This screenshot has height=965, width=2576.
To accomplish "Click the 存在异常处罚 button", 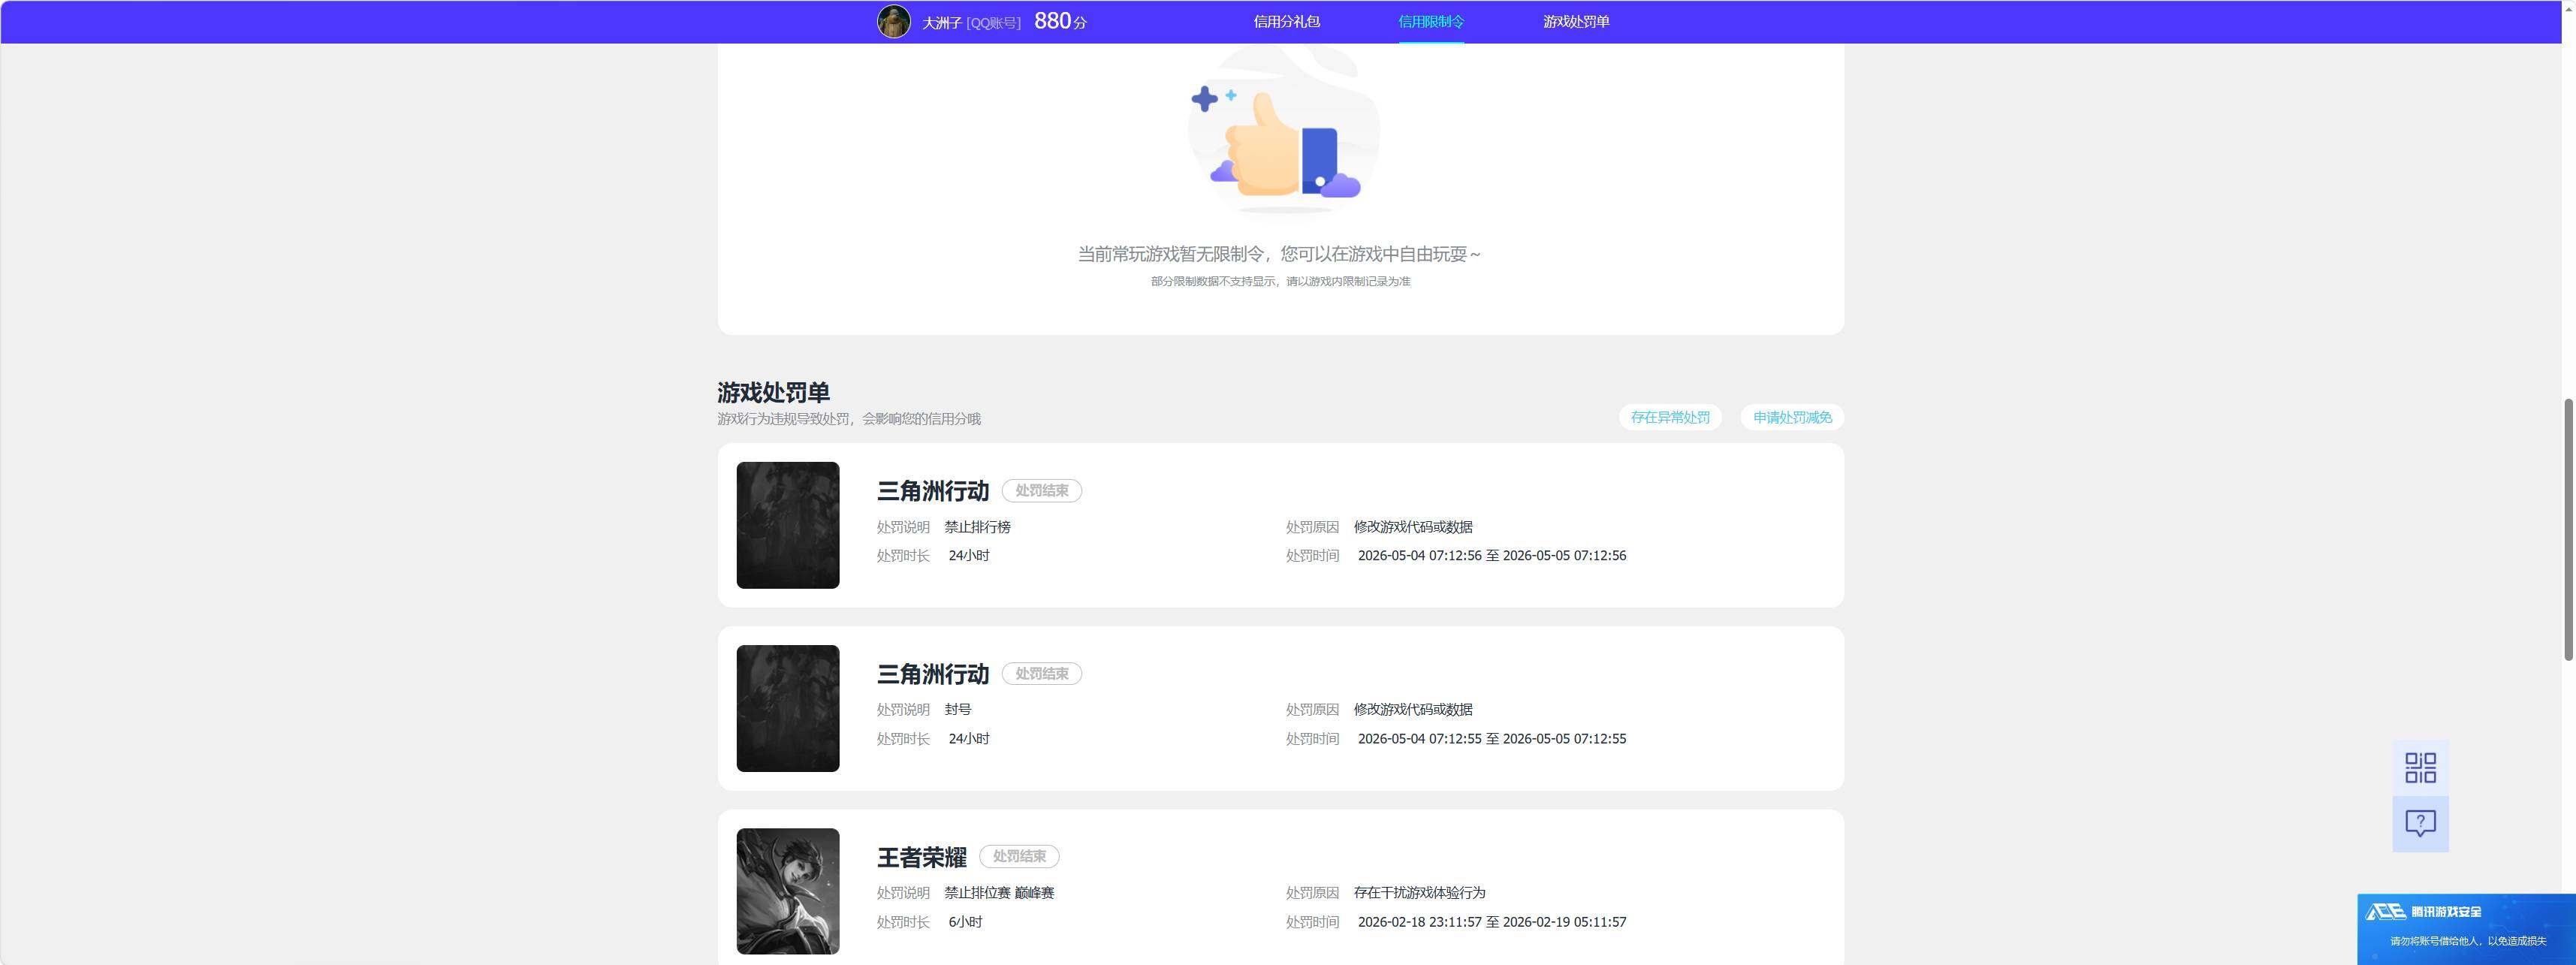I will point(1670,417).
